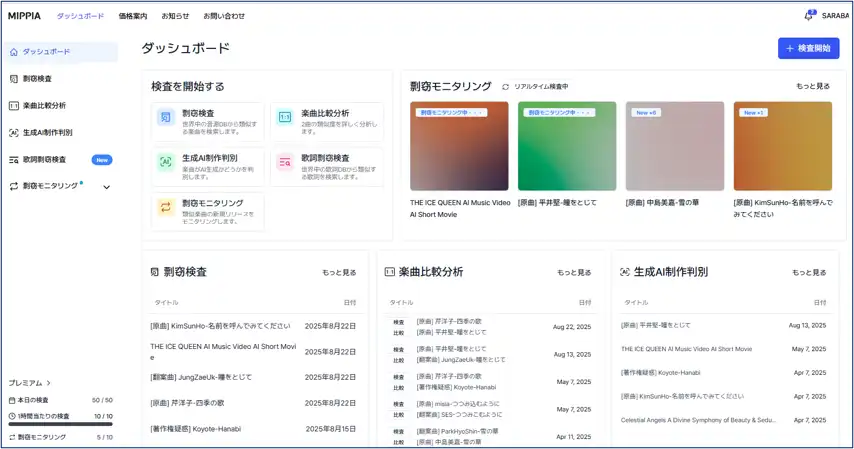Click もっと見る in 楽曲比較分析 panel
The image size is (854, 449).
[x=574, y=272]
